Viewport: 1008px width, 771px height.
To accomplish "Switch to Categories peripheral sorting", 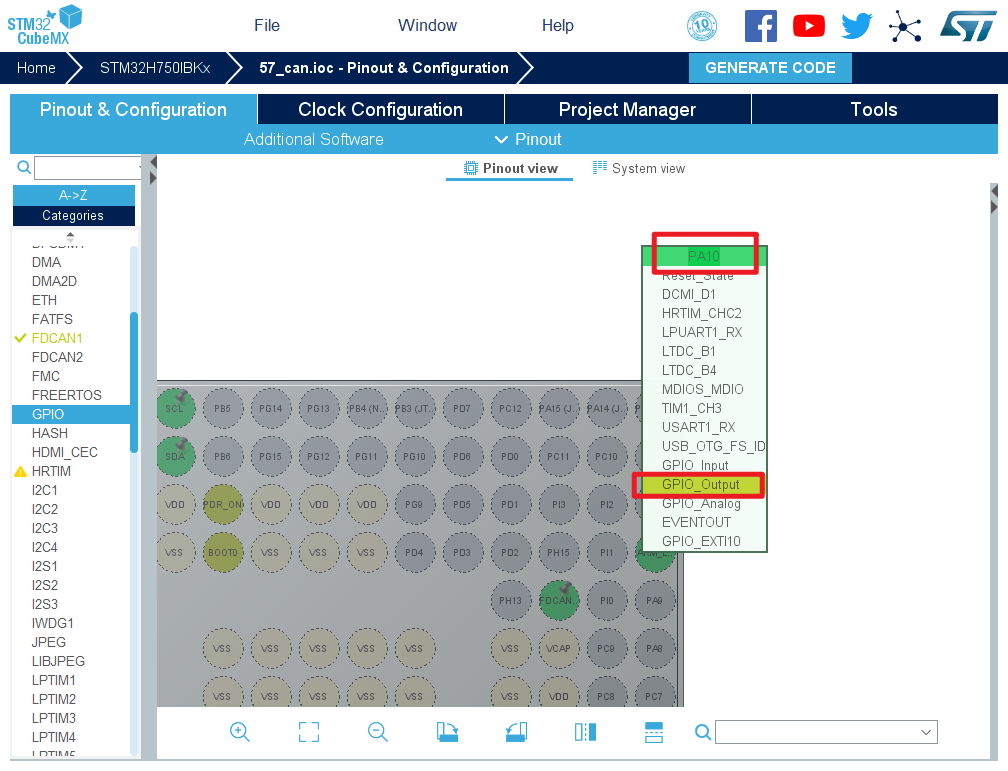I will 73,215.
